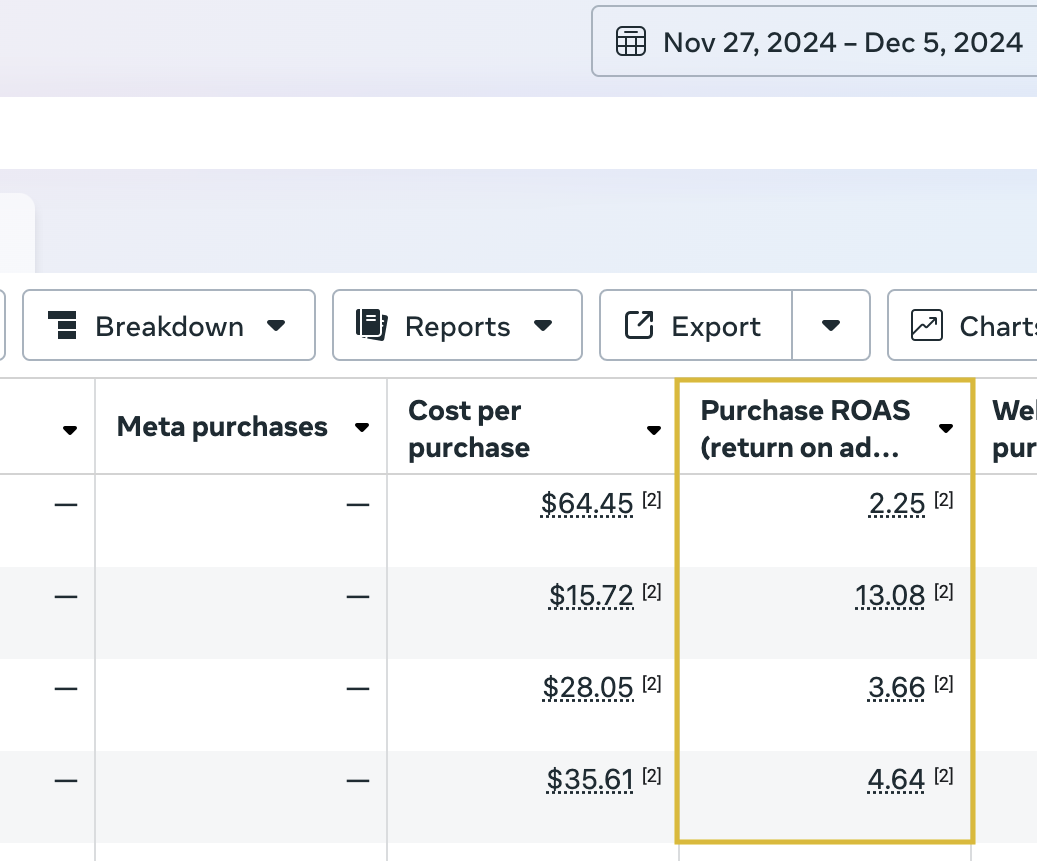Click the 13.08 ROAS value
Viewport: 1037px width, 861px height.
tap(890, 596)
